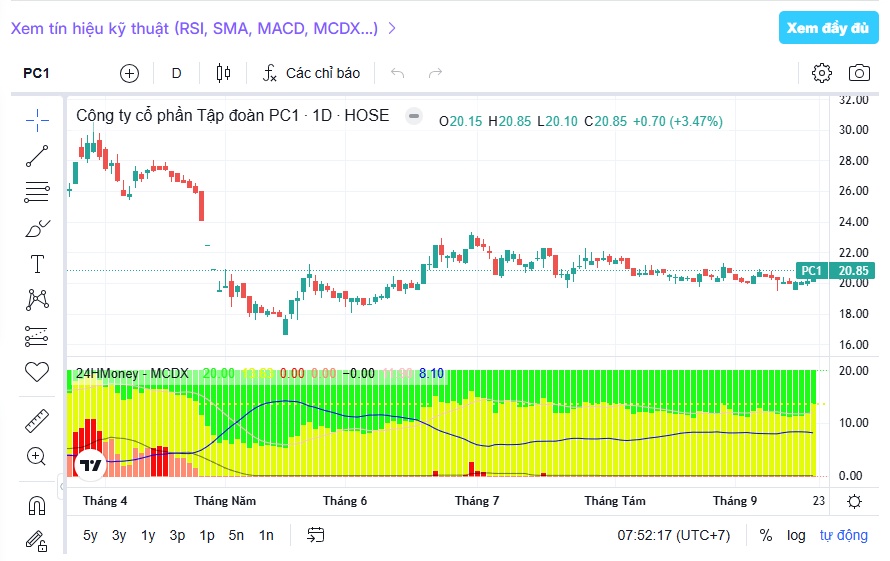This screenshot has height=561, width=890.
Task: Activate the zoom in tool
Action: (x=37, y=456)
